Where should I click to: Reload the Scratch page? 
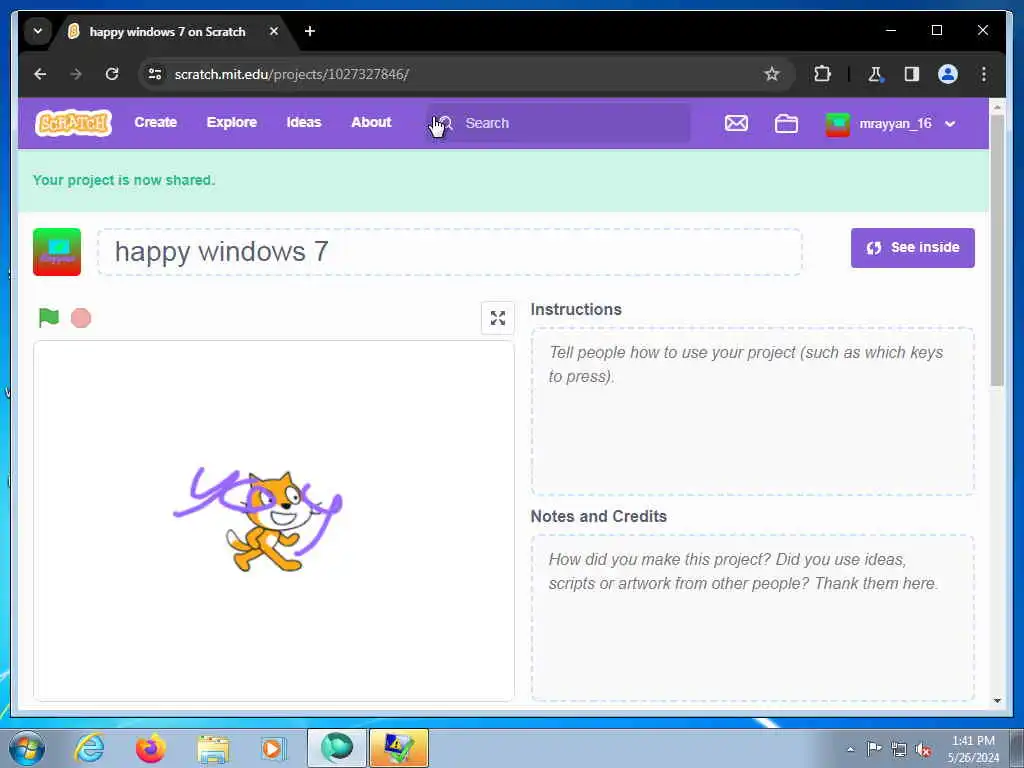(112, 74)
